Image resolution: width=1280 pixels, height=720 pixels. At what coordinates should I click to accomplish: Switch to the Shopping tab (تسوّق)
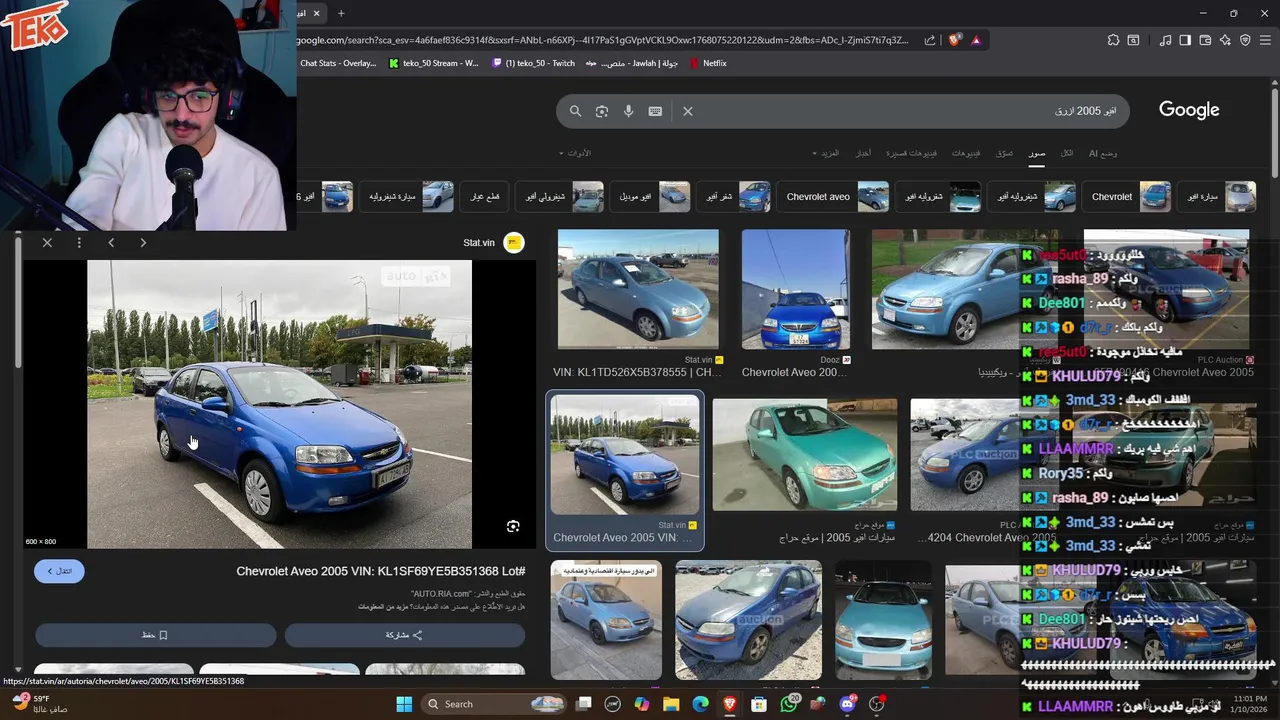pyautogui.click(x=1004, y=153)
